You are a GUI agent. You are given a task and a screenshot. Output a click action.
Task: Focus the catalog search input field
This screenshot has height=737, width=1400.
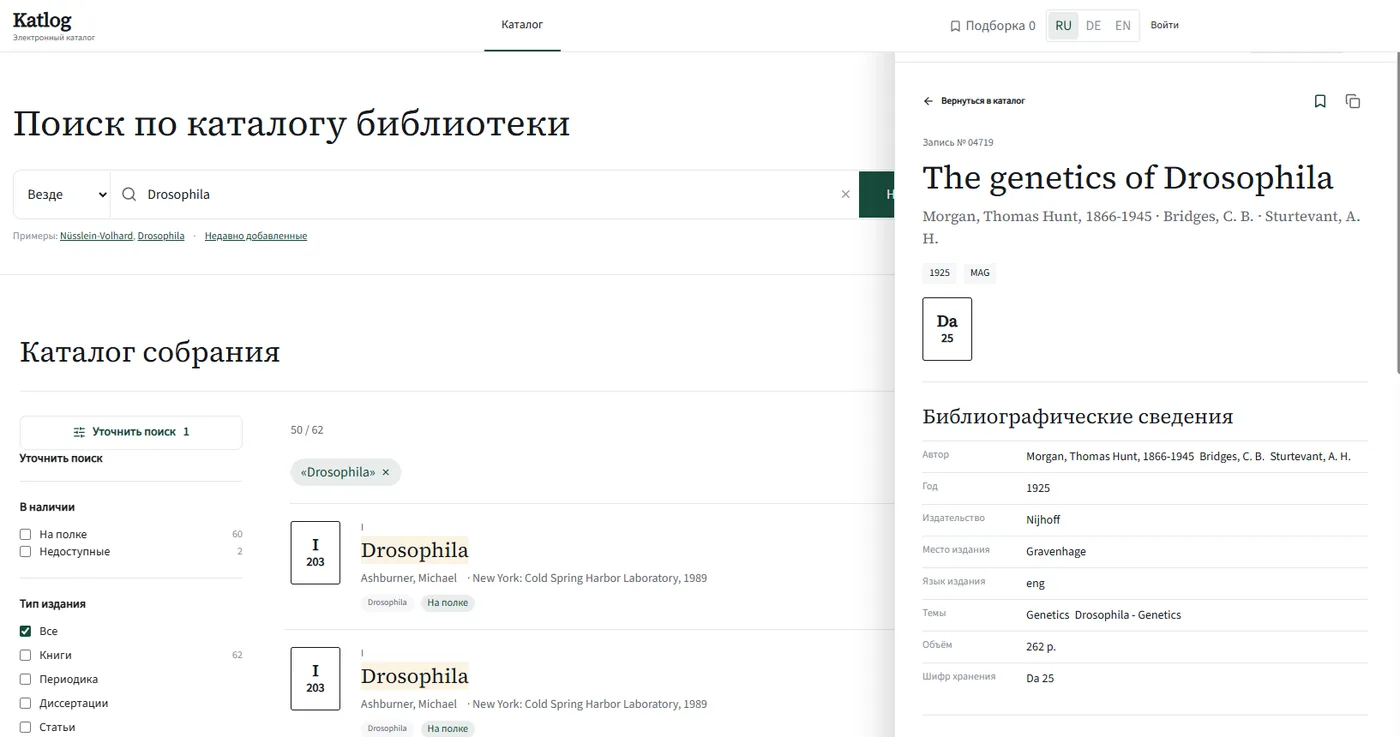[x=490, y=195]
